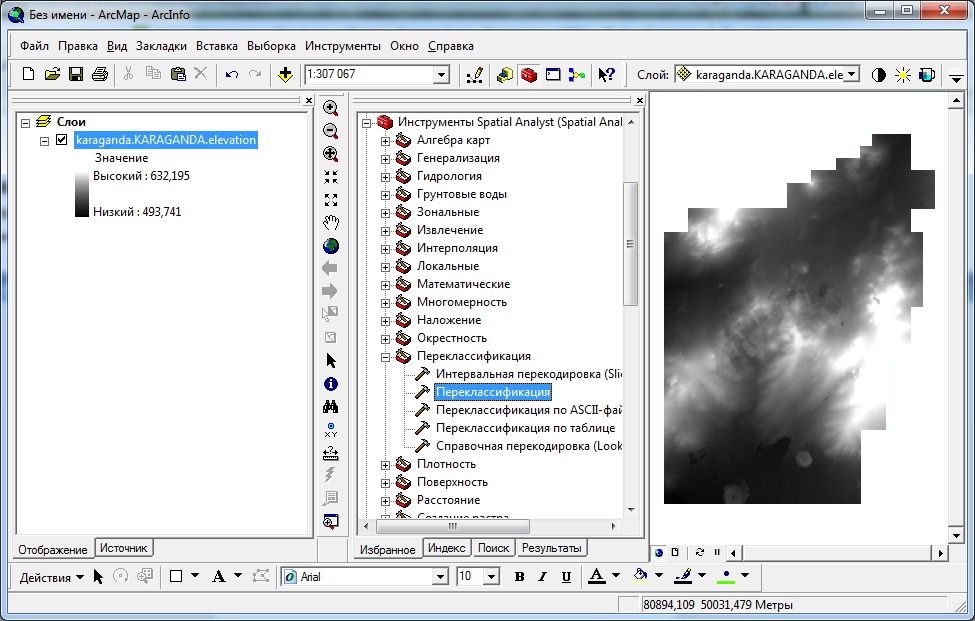Viewport: 975px width, 621px height.
Task: Open the fill color picker
Action: [659, 576]
